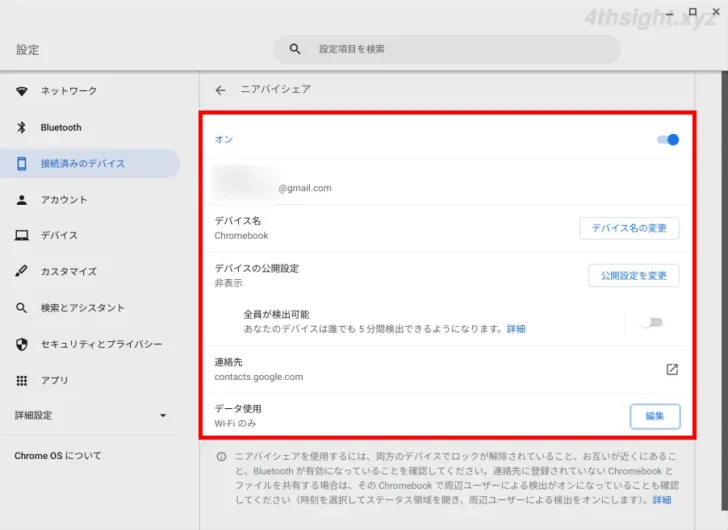Click the 詳細設定 label in sidebar

point(33,415)
